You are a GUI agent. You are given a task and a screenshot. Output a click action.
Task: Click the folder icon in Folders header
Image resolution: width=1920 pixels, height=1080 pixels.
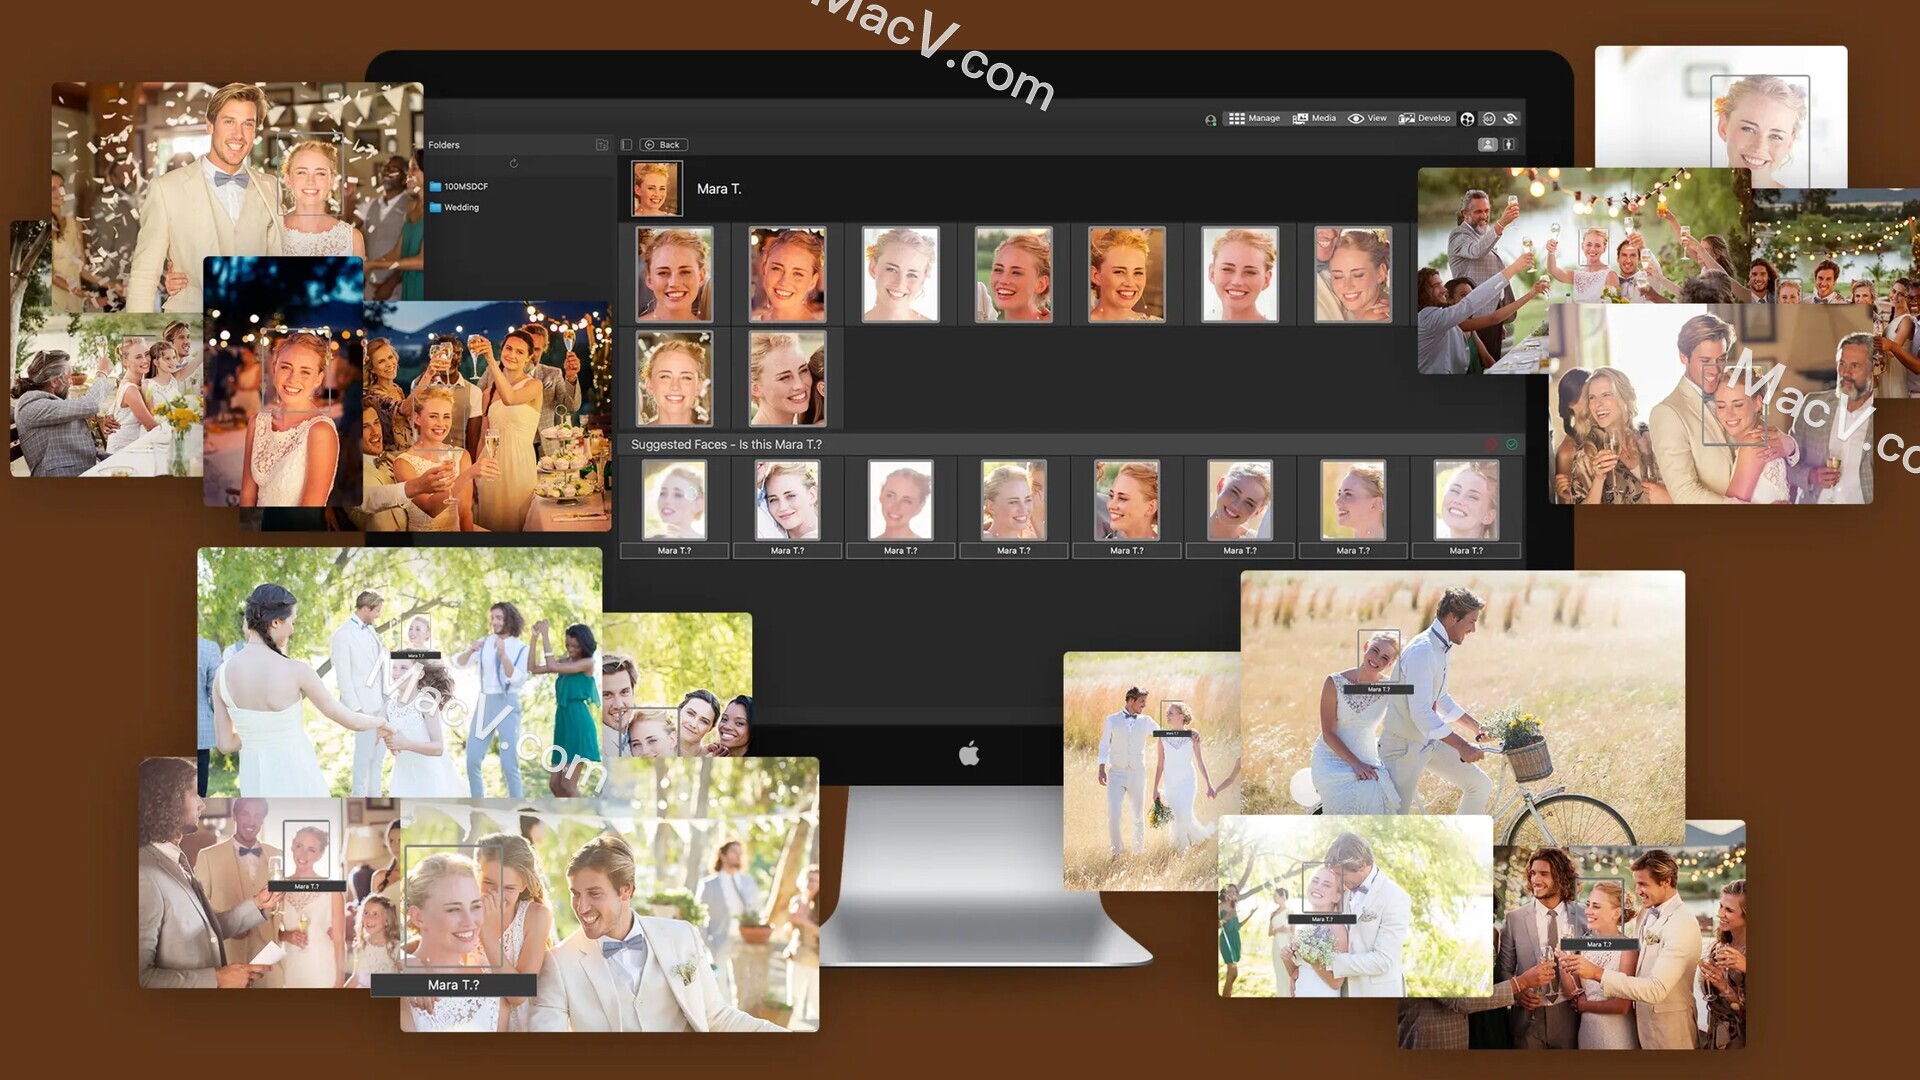(x=602, y=145)
